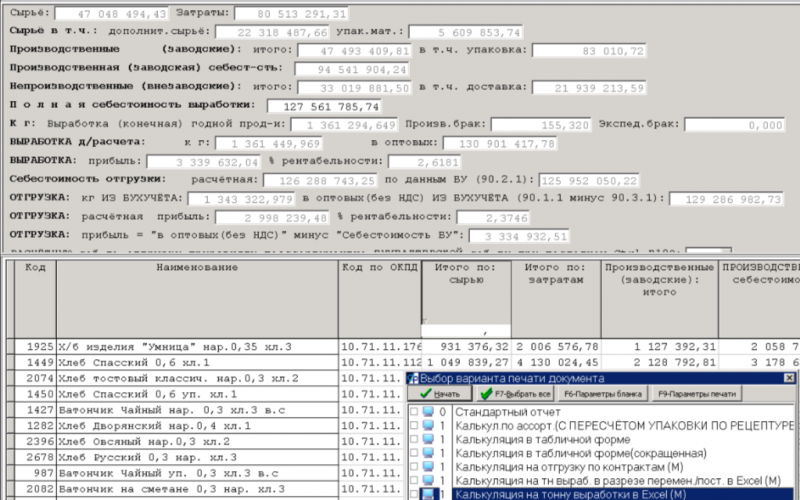800x500 pixels.
Task: Open F6-Параметры бланка
Action: click(x=600, y=394)
